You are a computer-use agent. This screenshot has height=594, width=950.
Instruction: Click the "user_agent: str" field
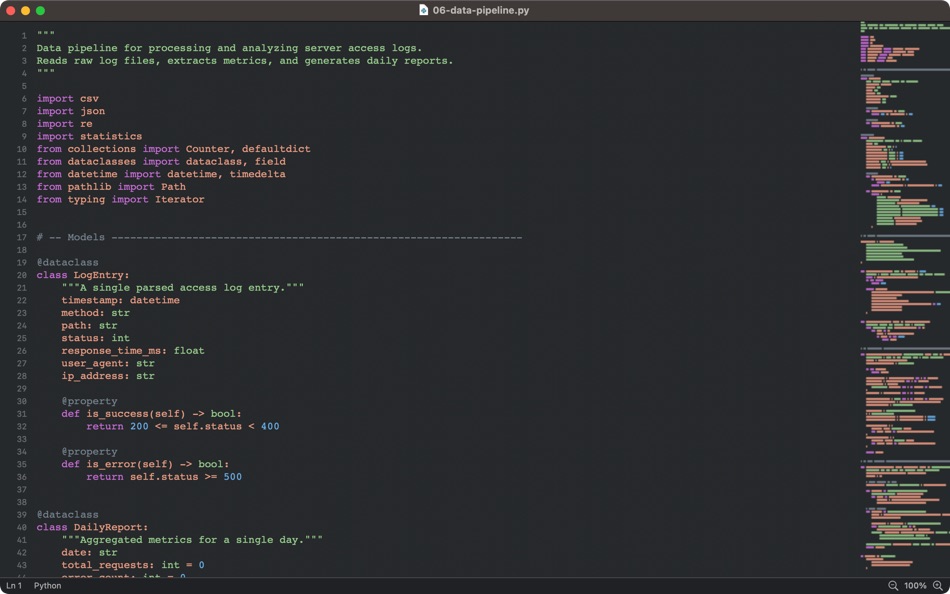[108, 363]
